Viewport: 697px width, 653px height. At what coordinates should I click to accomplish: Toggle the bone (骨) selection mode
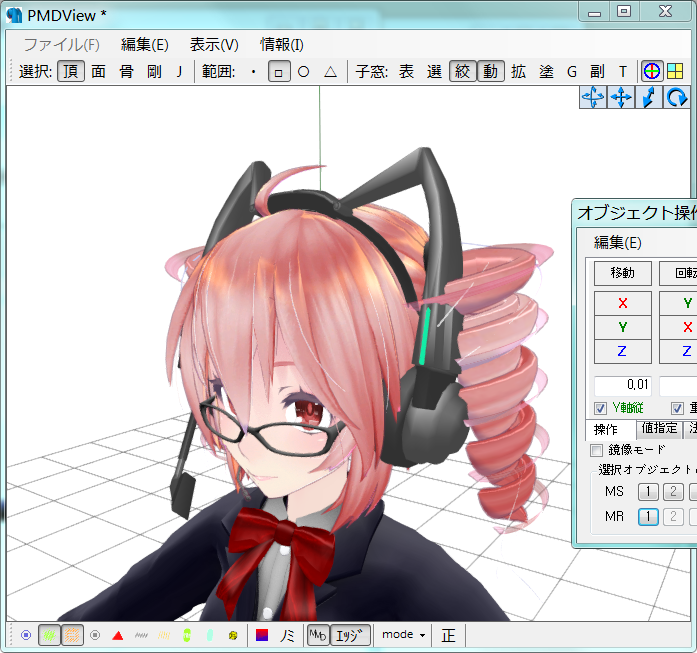(x=126, y=71)
